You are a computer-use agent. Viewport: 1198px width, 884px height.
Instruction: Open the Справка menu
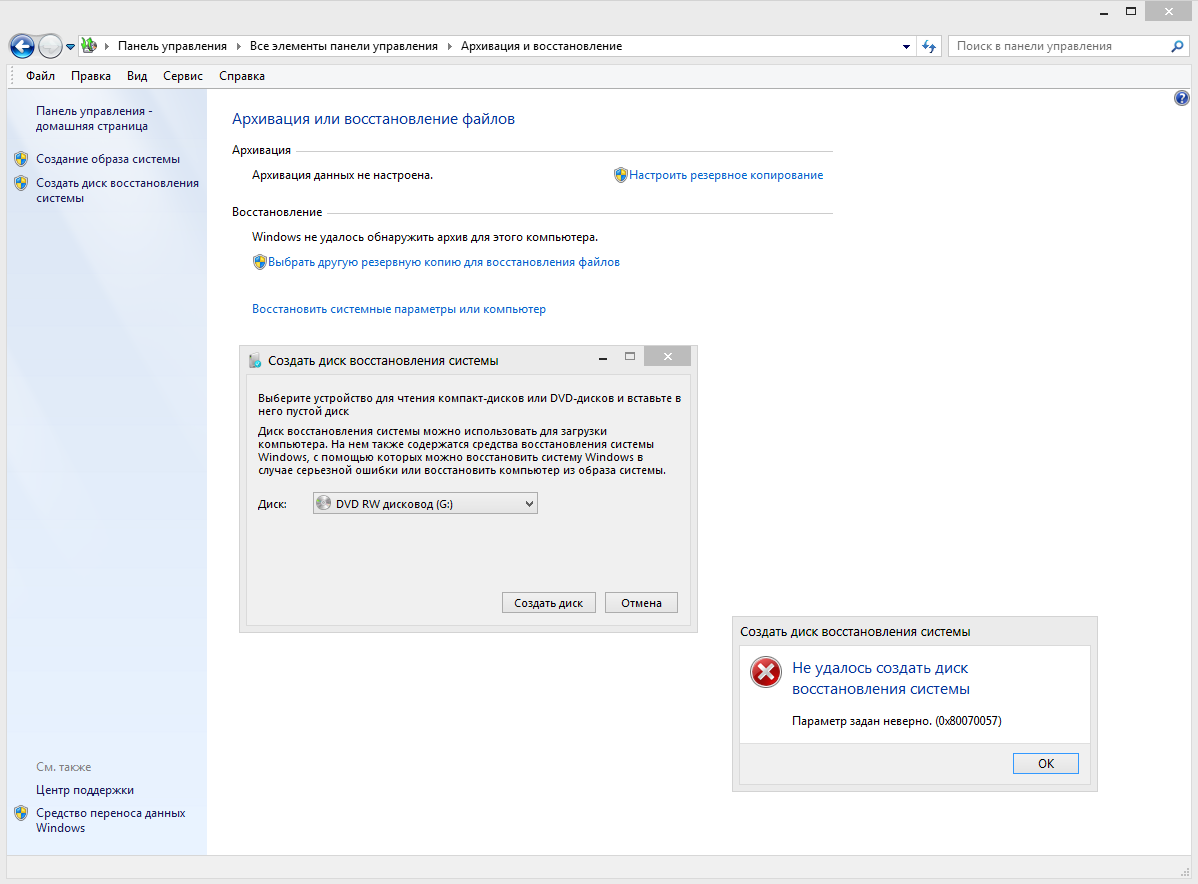[x=241, y=76]
